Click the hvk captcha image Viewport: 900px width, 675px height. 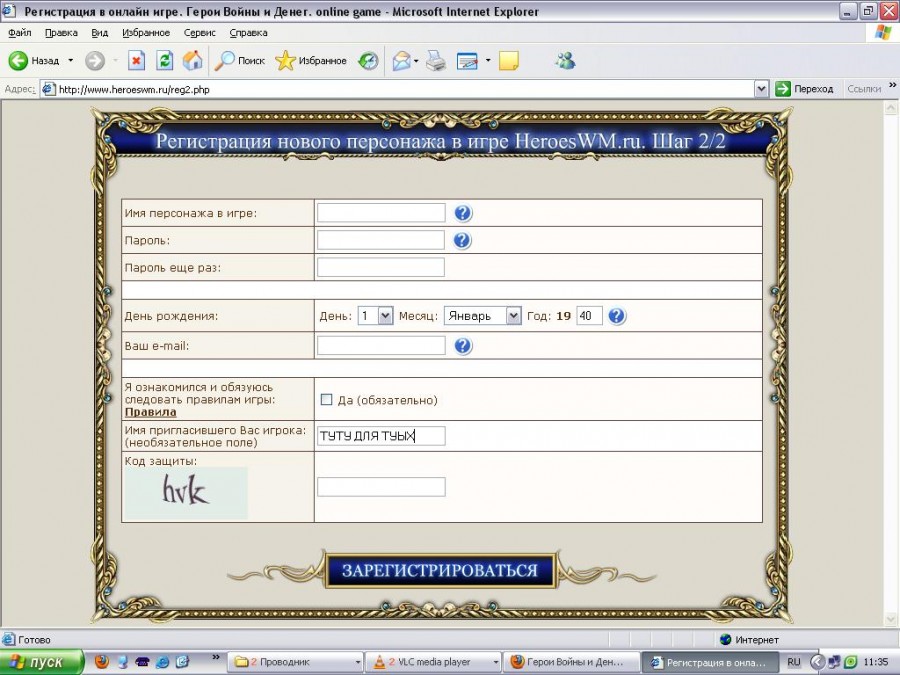click(x=186, y=493)
